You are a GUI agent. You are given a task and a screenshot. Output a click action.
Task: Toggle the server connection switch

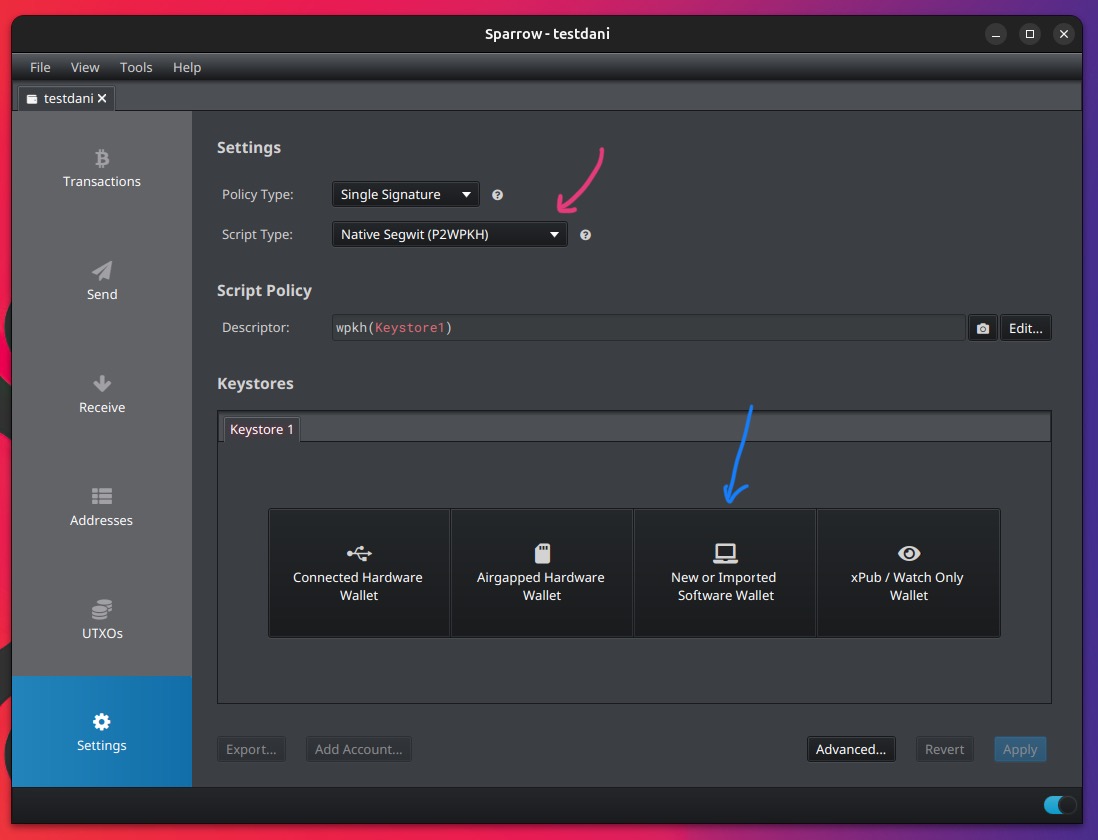1059,805
